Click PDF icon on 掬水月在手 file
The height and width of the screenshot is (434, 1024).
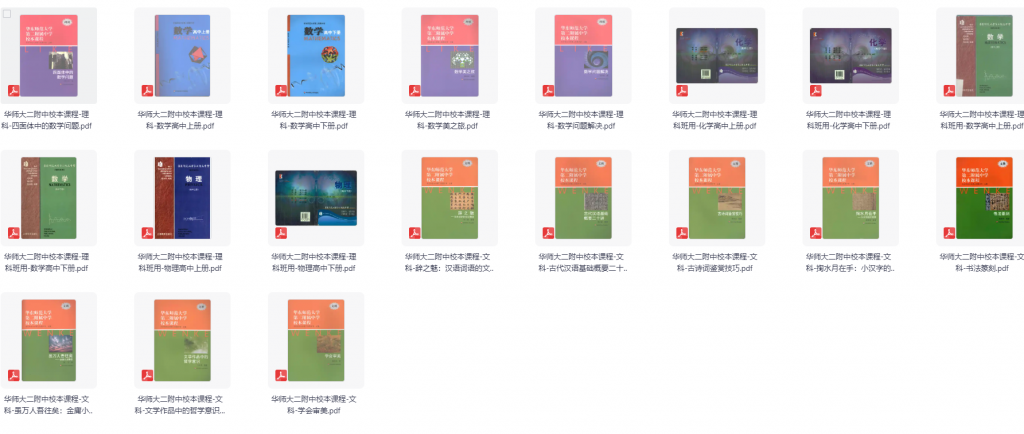coord(816,233)
